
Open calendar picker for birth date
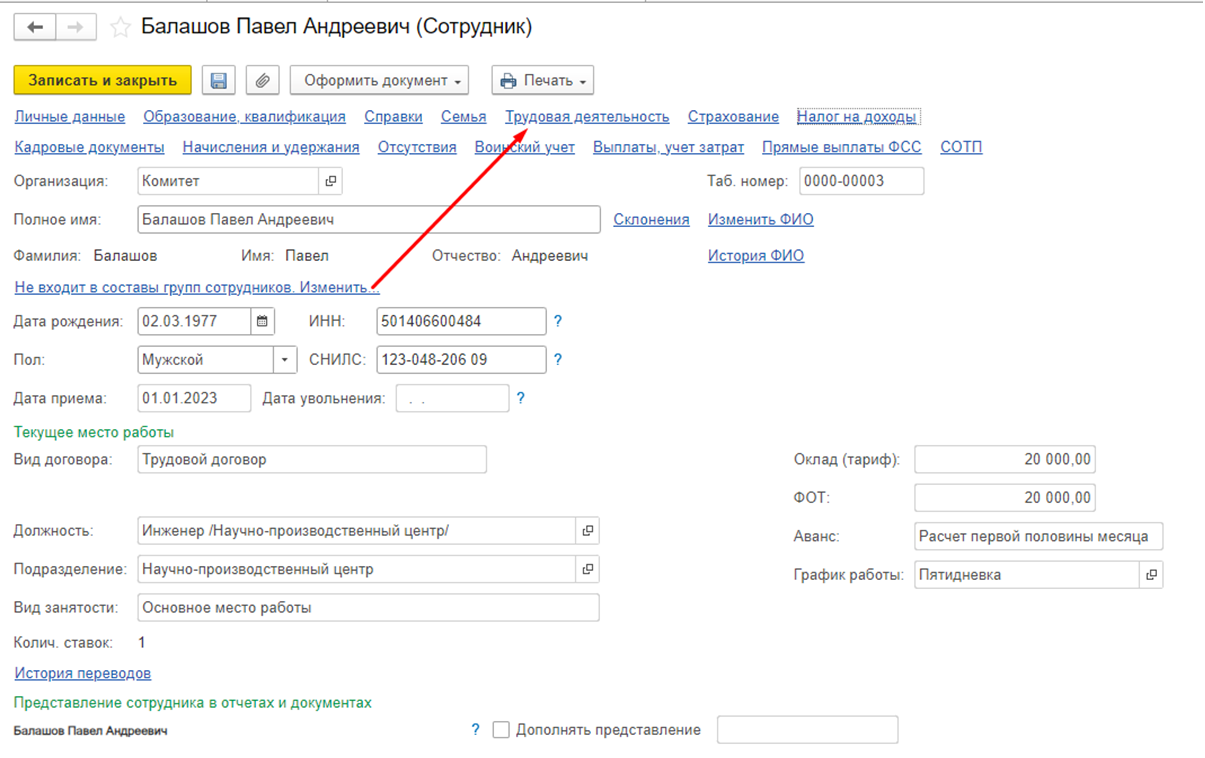[x=263, y=321]
